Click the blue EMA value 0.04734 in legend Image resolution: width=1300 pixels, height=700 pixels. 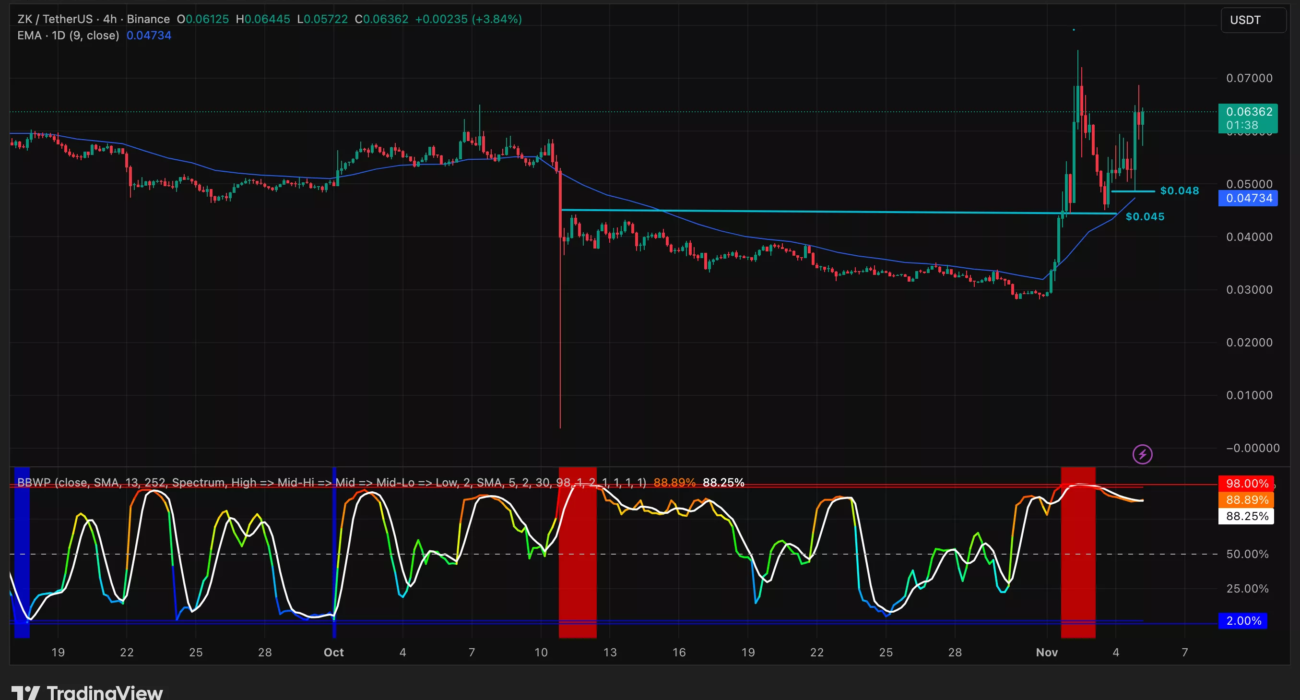coord(149,36)
